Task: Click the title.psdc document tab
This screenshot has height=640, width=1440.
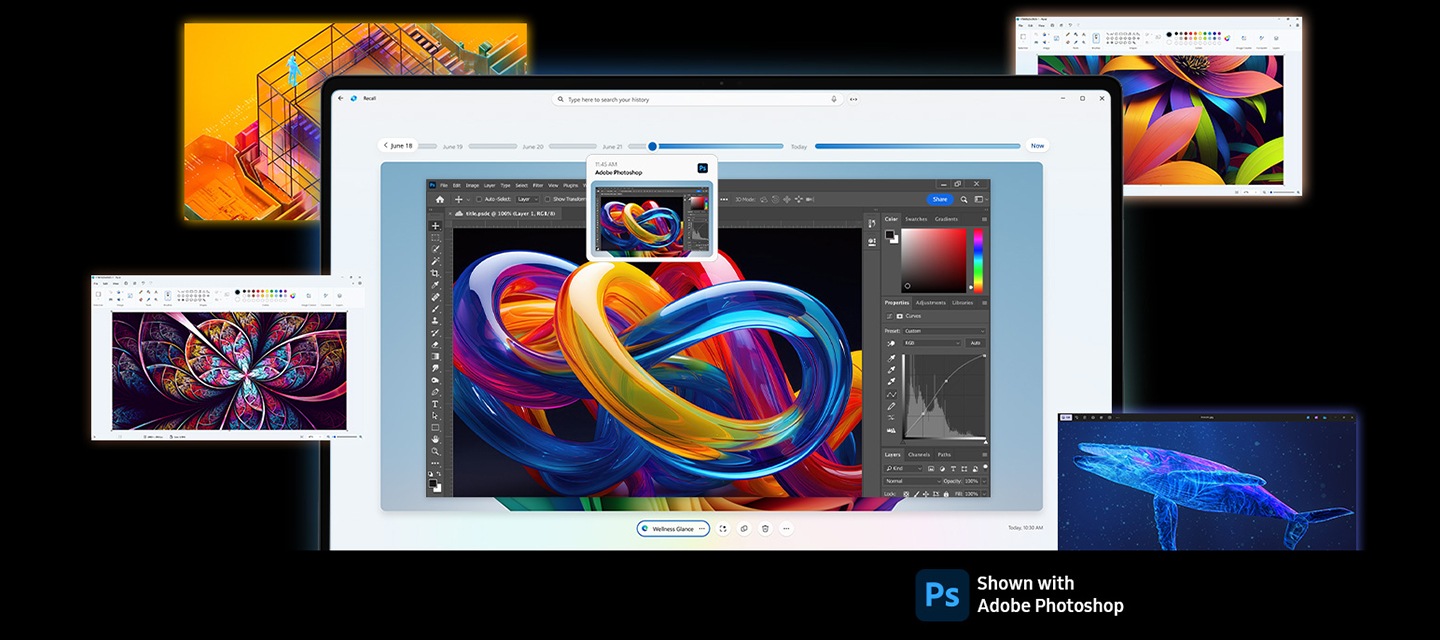Action: tap(505, 213)
